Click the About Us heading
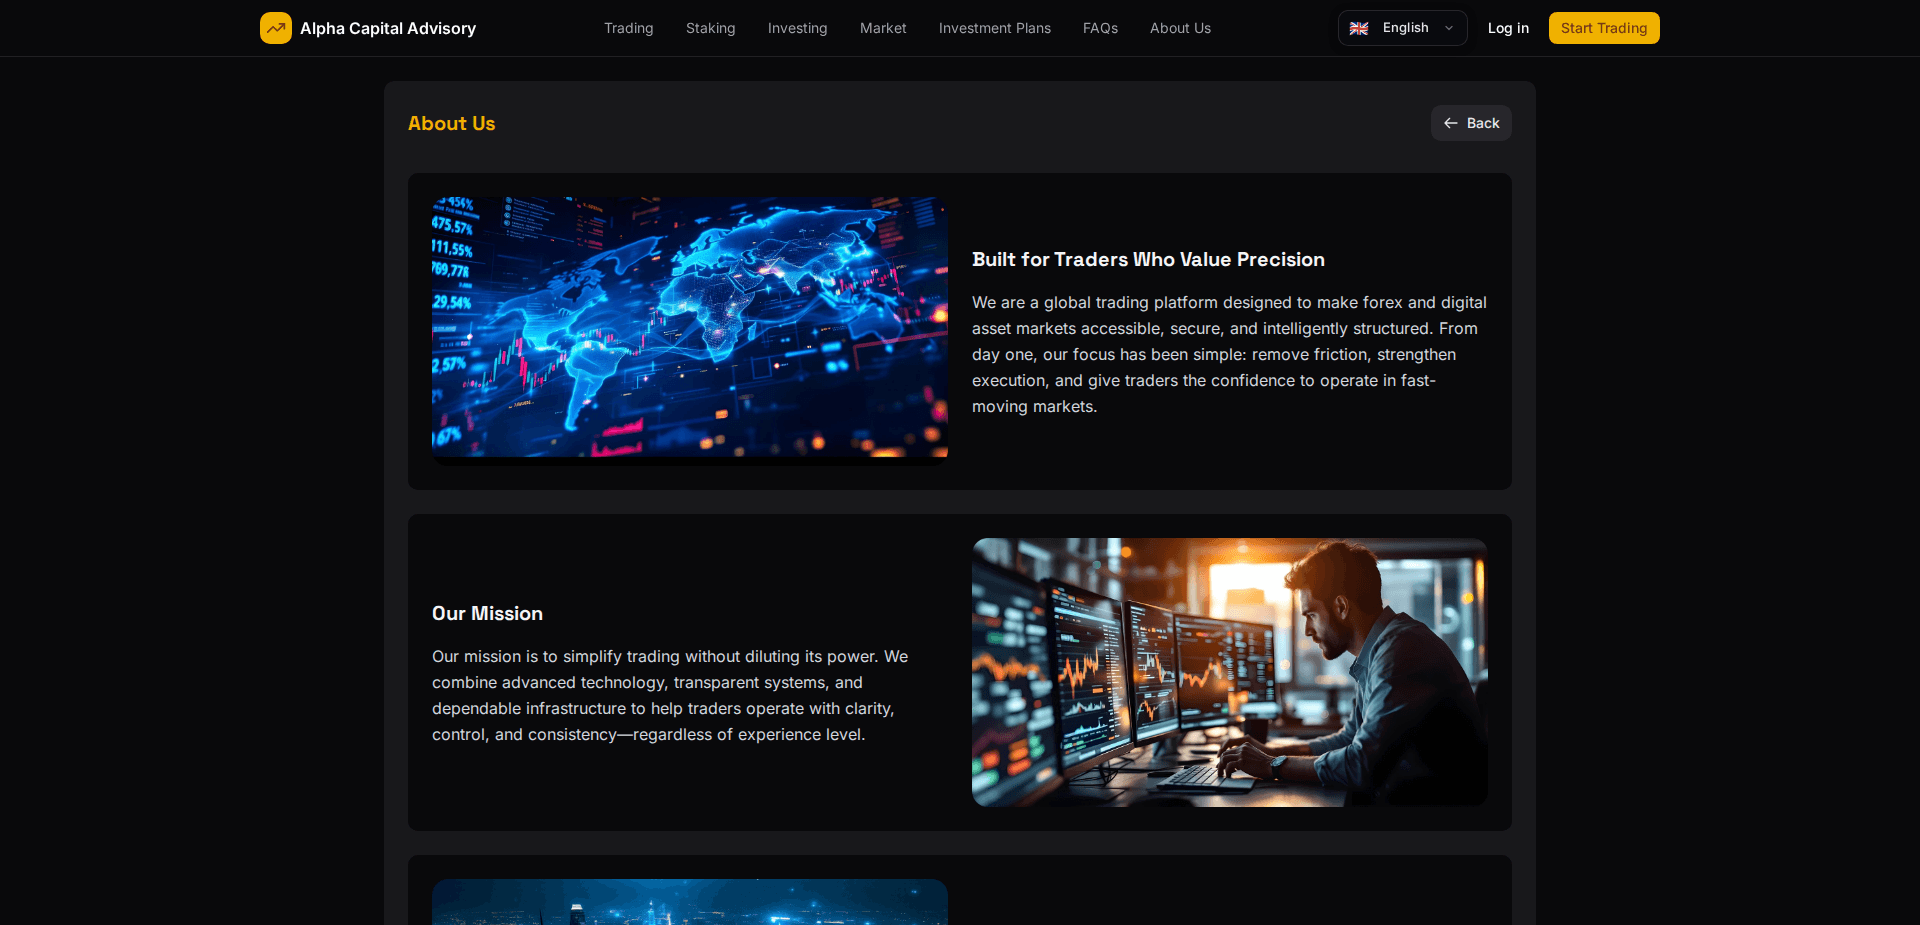The height and width of the screenshot is (925, 1920). (x=451, y=123)
